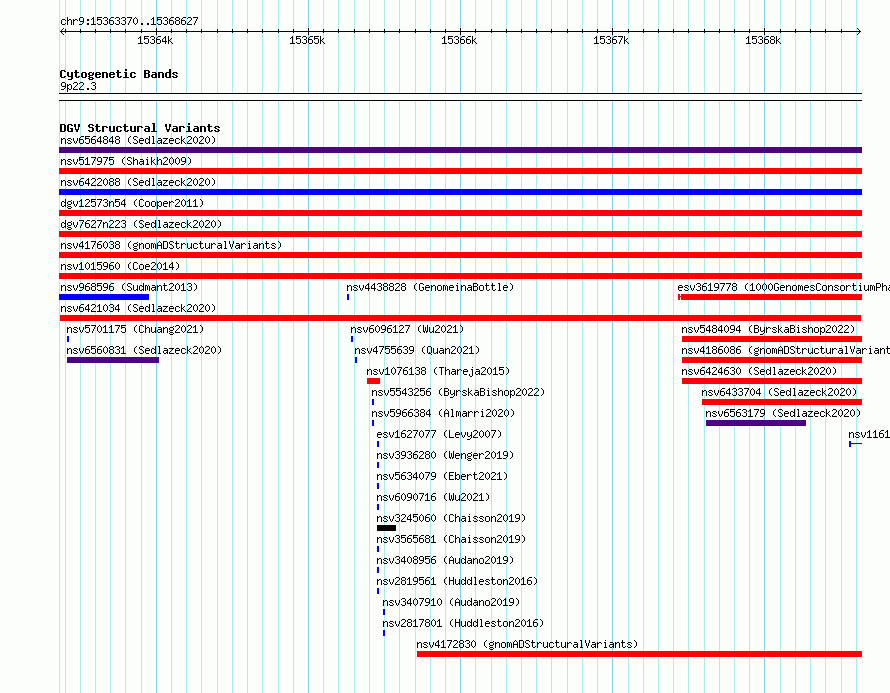Click the esv3619778 1000Genomes variant label
Screen dimensions: 890x693
point(783,287)
